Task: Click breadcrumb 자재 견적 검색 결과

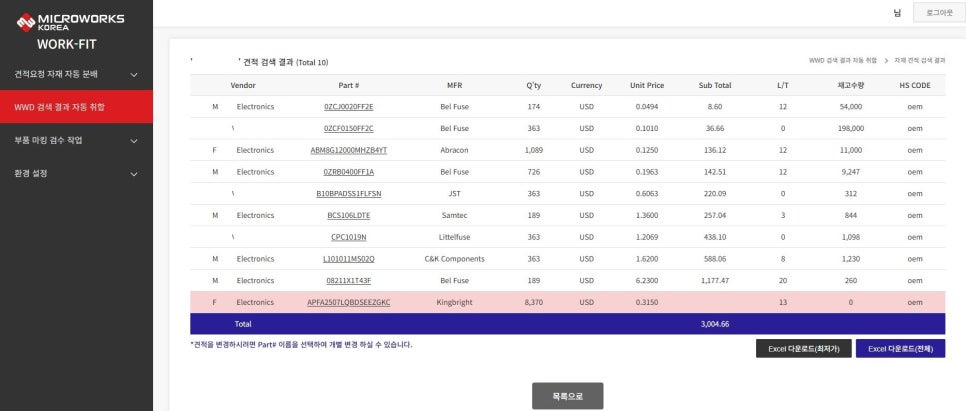Action: click(x=919, y=60)
